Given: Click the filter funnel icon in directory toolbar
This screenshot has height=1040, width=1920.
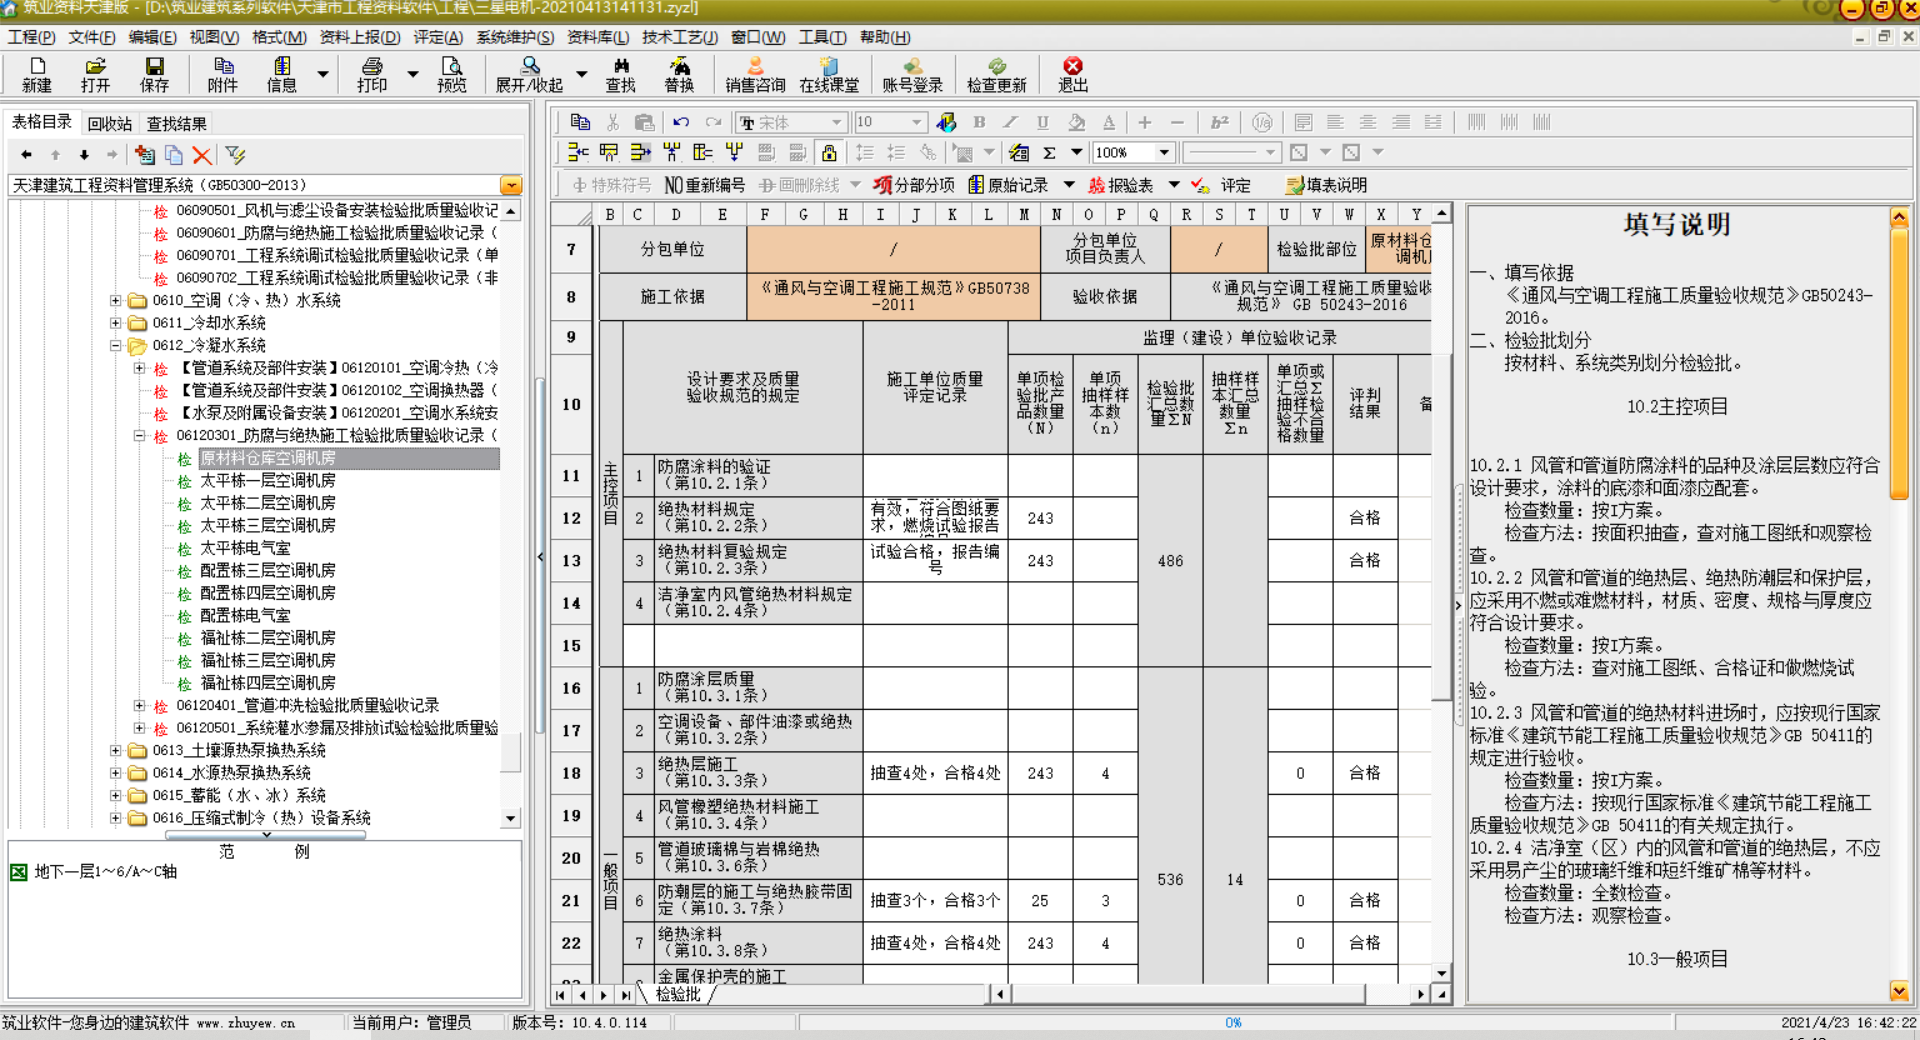Looking at the screenshot, I should [x=235, y=155].
